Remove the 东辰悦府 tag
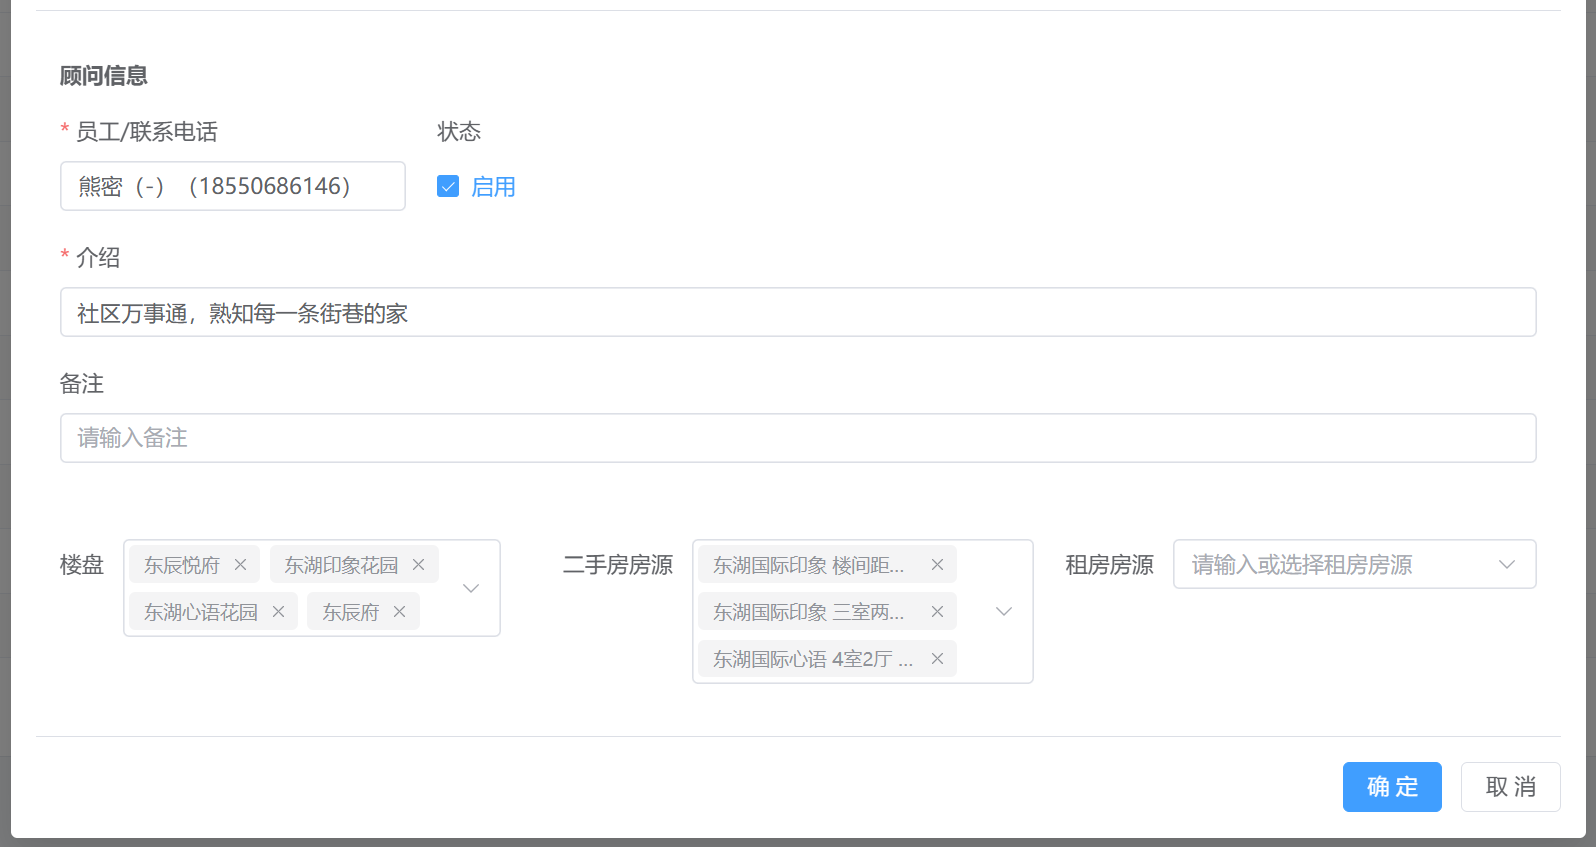This screenshot has width=1596, height=847. [240, 565]
